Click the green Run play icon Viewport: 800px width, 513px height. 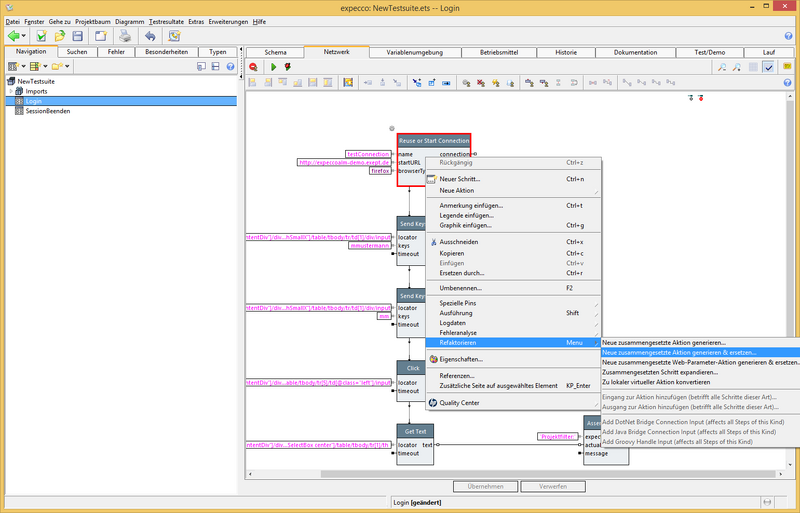(273, 67)
